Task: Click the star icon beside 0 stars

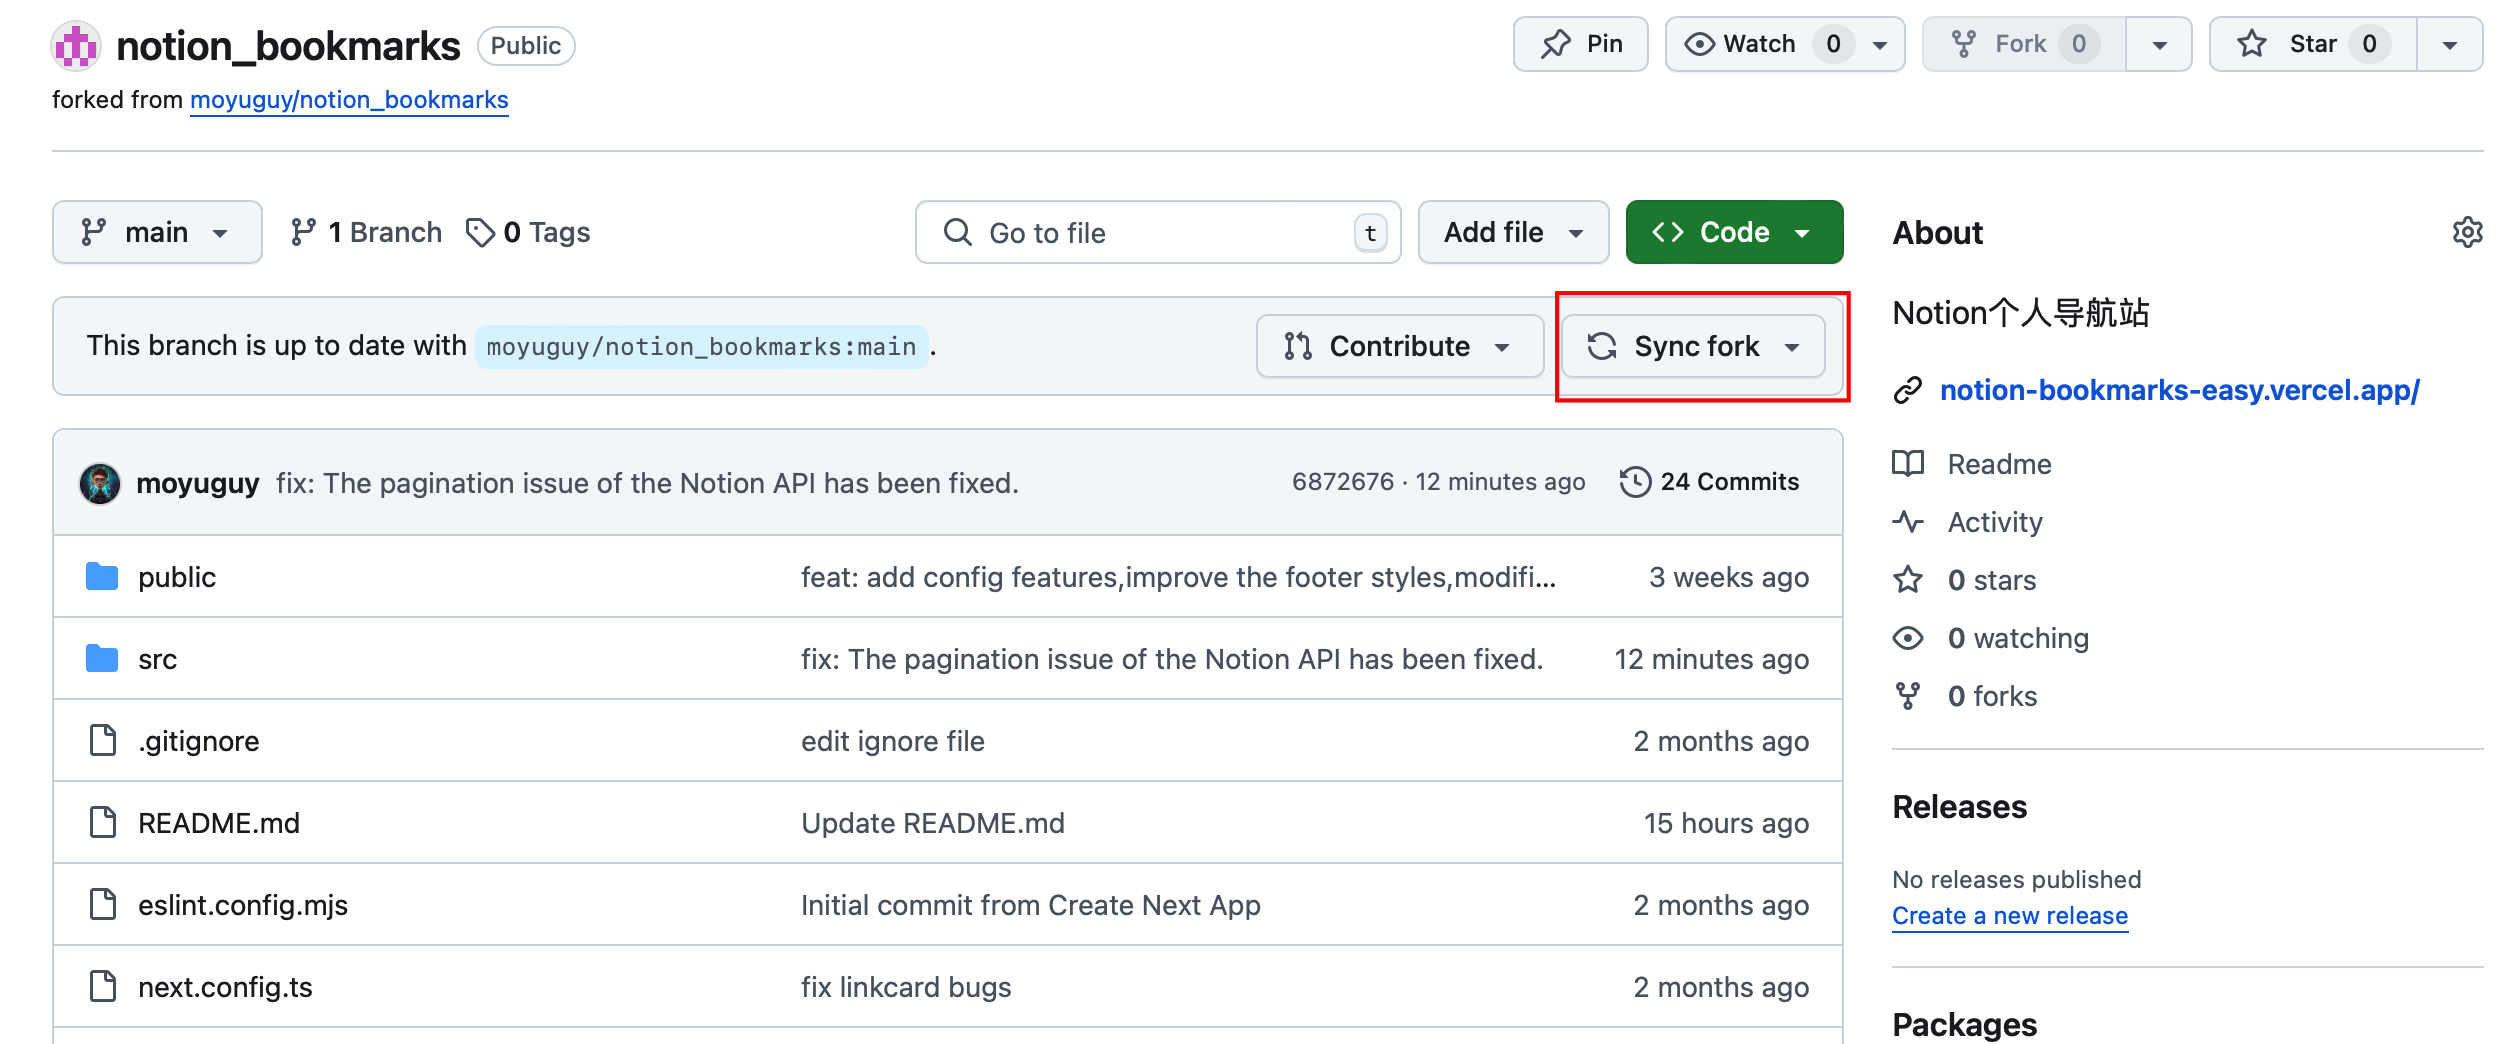Action: [x=1908, y=580]
